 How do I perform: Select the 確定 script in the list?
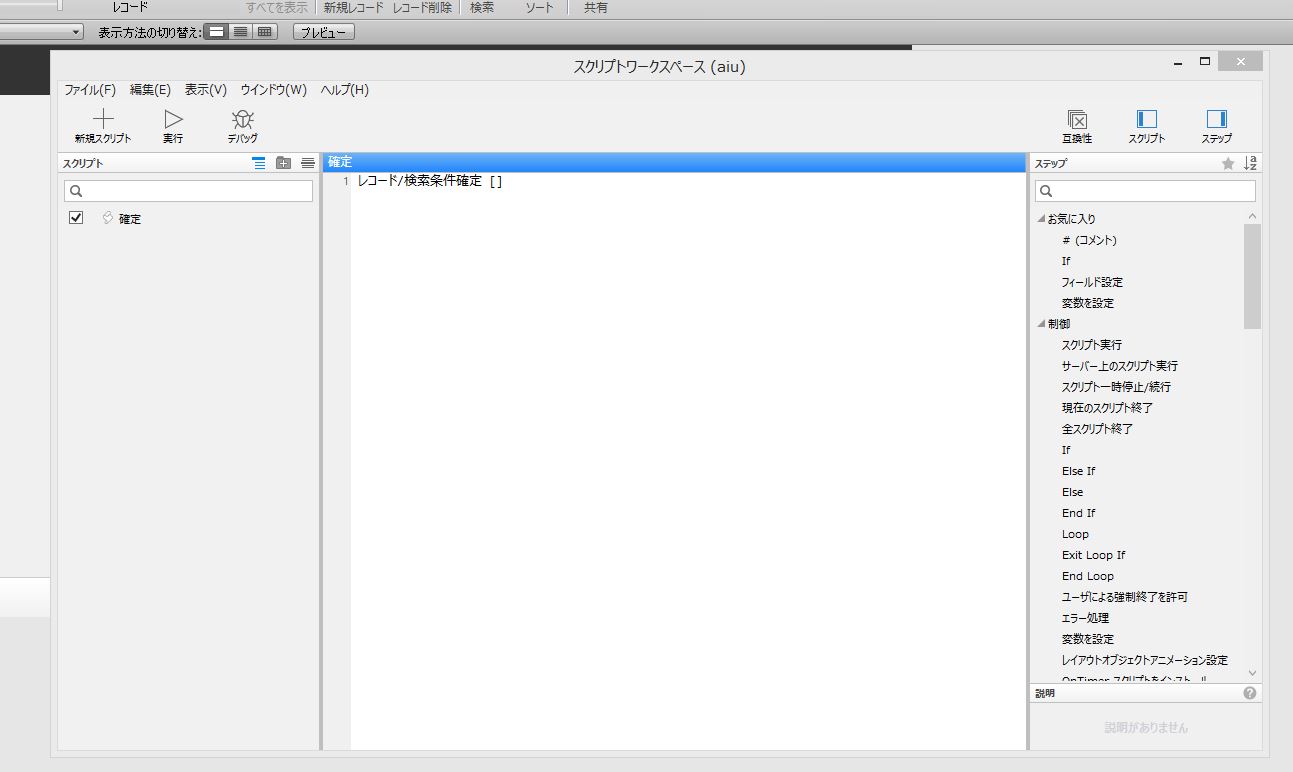click(x=130, y=219)
